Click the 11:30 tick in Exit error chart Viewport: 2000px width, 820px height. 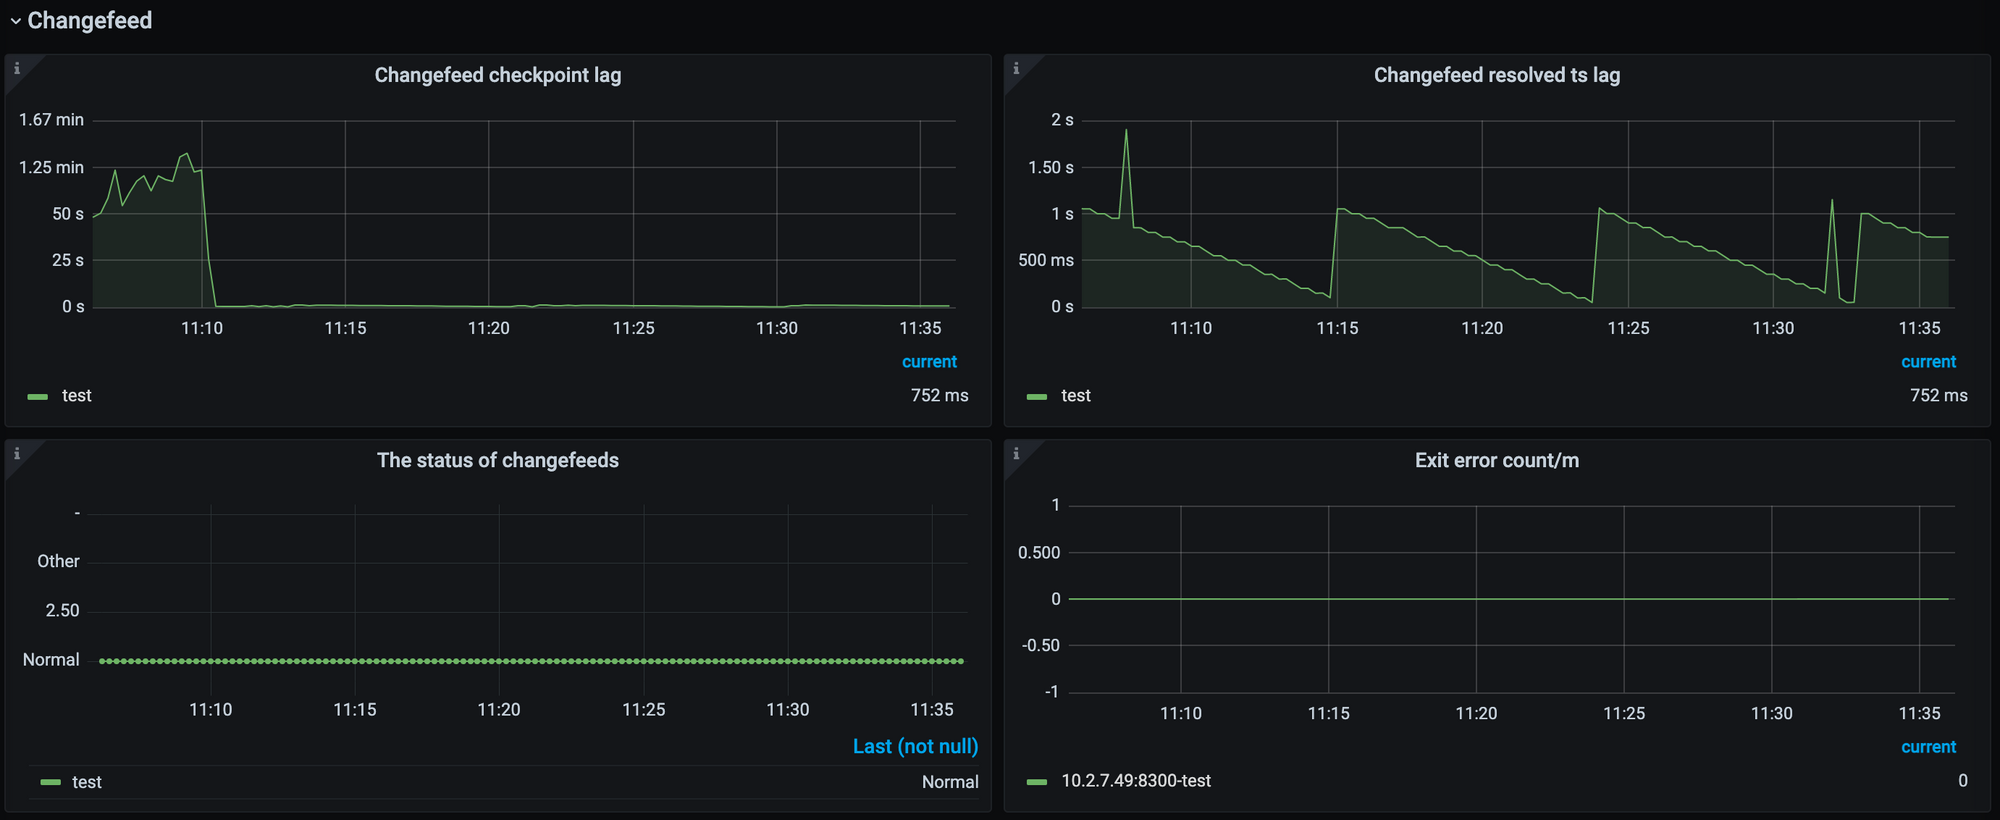click(x=1771, y=713)
